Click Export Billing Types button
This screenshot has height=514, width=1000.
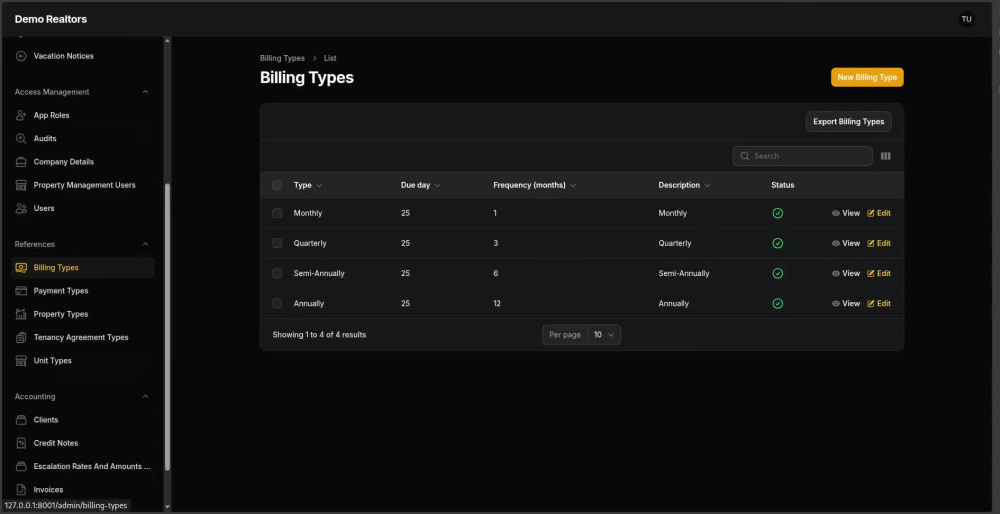pos(848,121)
